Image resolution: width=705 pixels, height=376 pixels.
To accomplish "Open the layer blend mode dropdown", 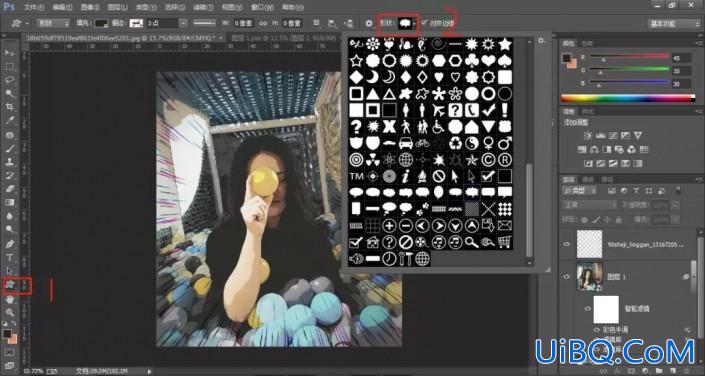I will point(590,205).
